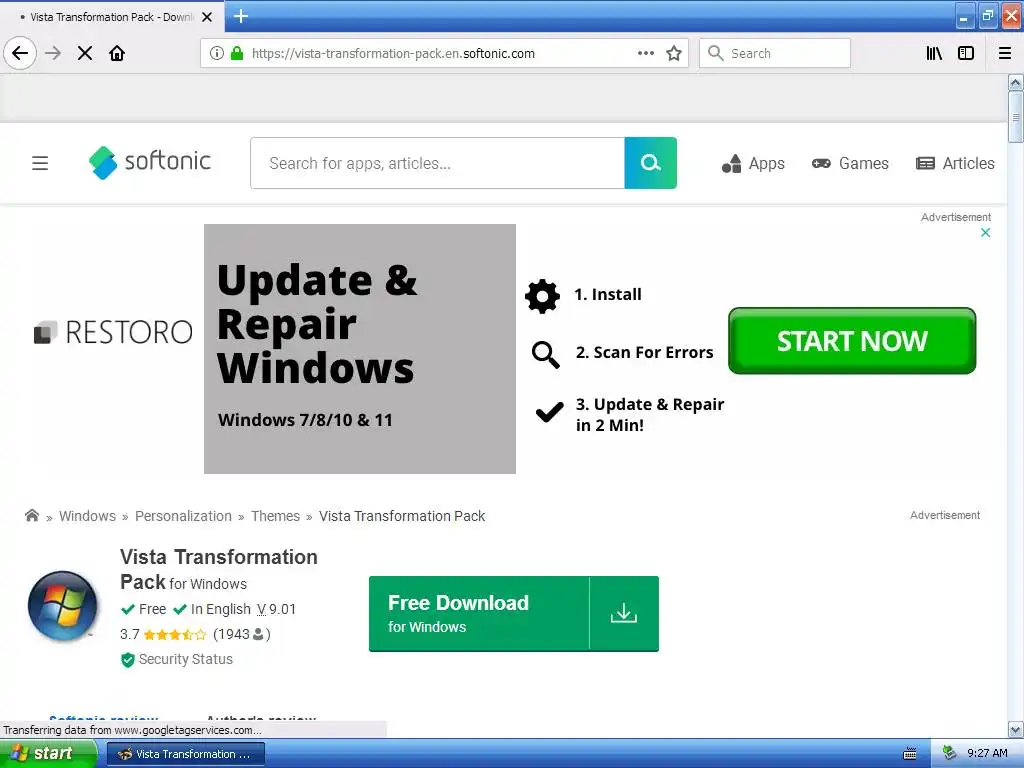Open Windows breadcrumb link
1024x768 pixels.
pyautogui.click(x=88, y=516)
